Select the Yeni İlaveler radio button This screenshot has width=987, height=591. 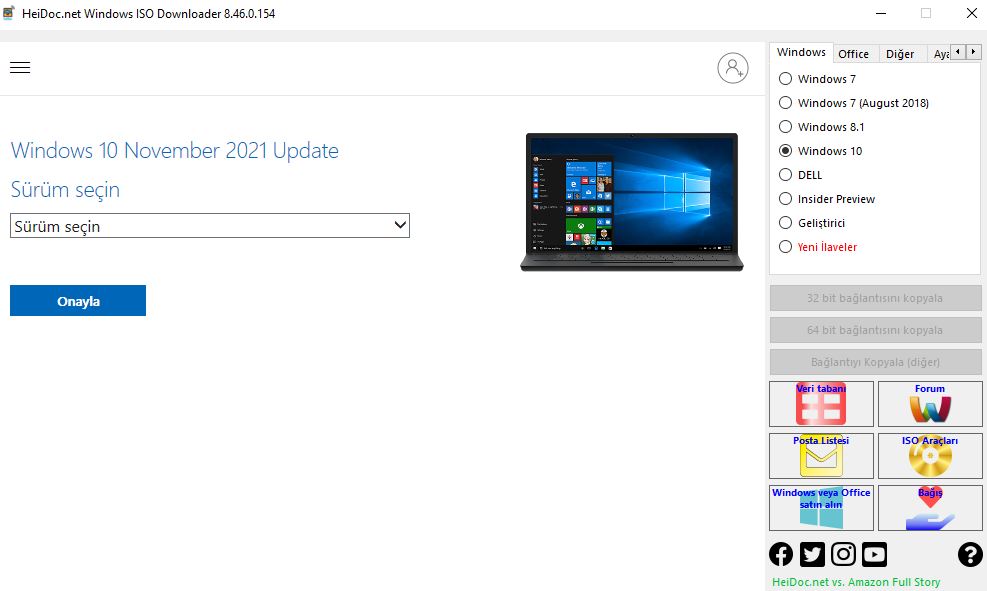click(786, 247)
